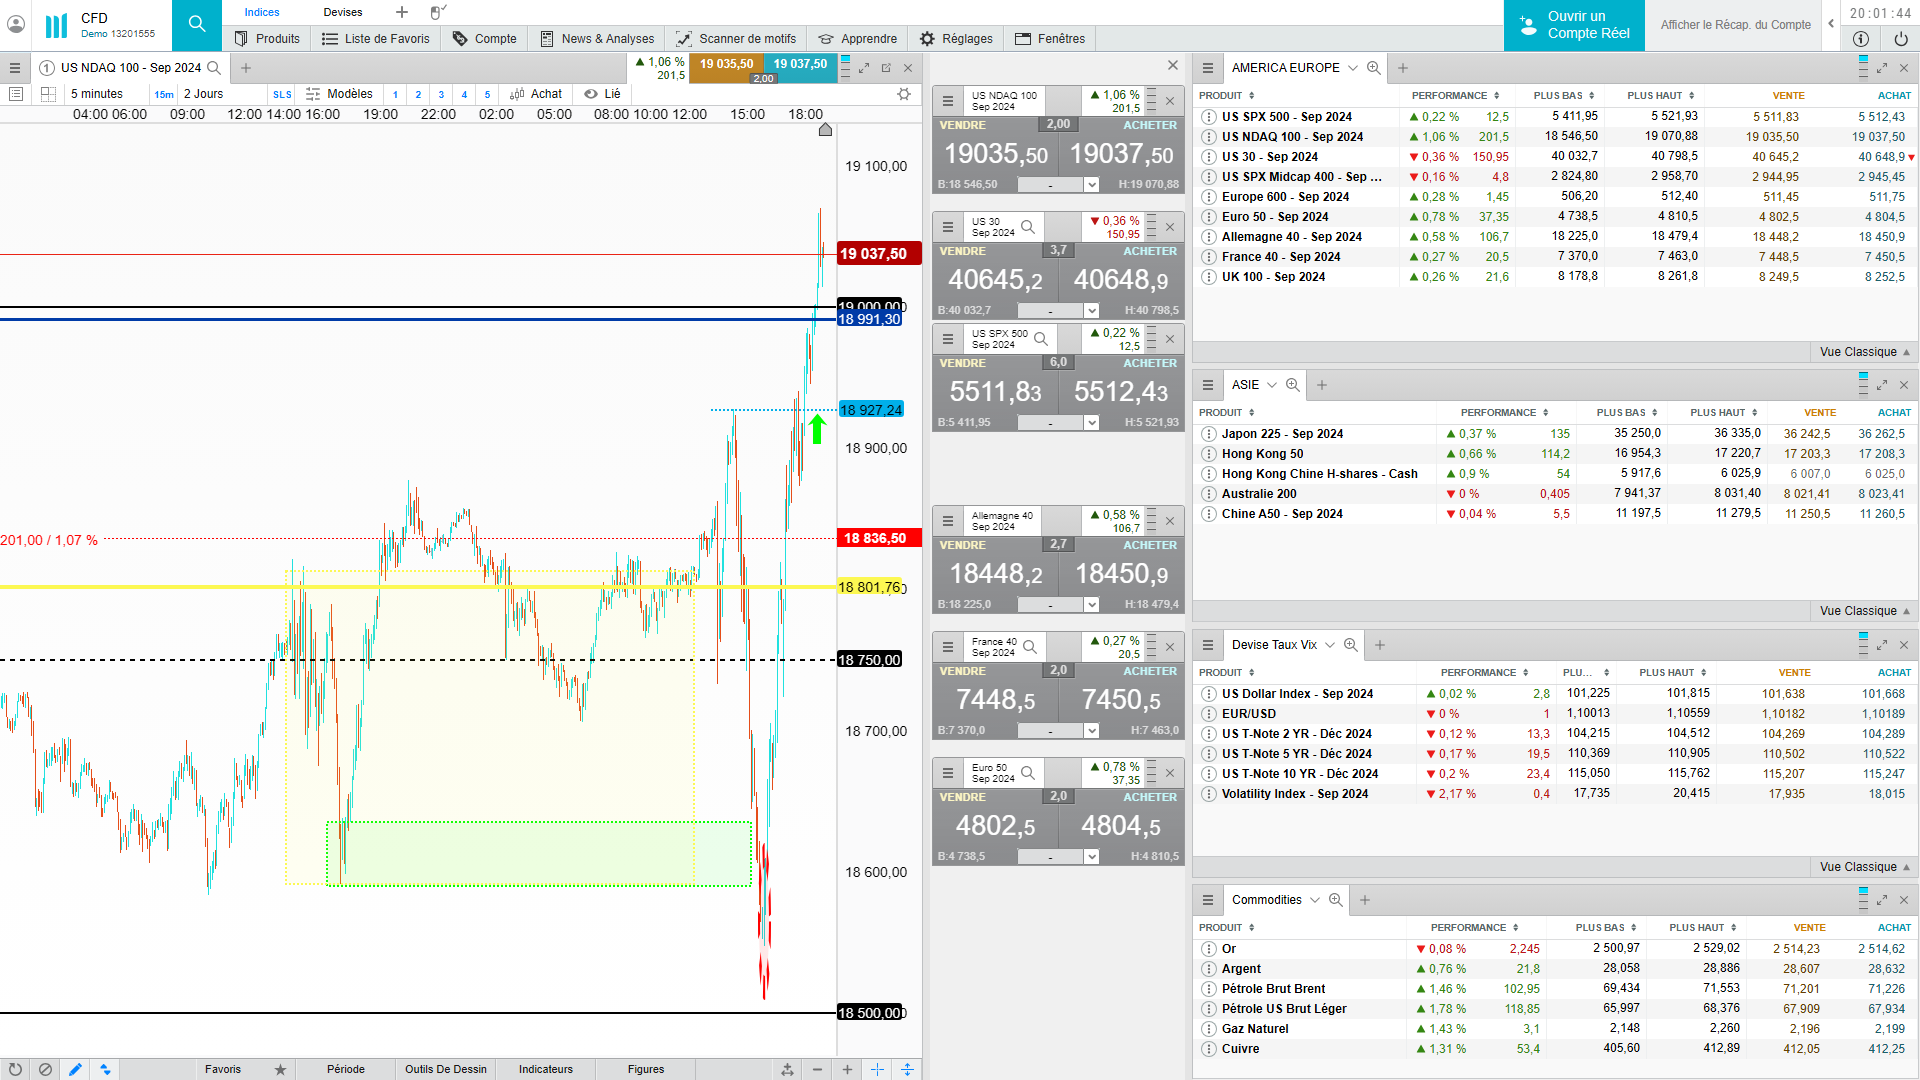This screenshot has width=1920, height=1080.
Task: Select chart layout number 3
Action: 441,94
